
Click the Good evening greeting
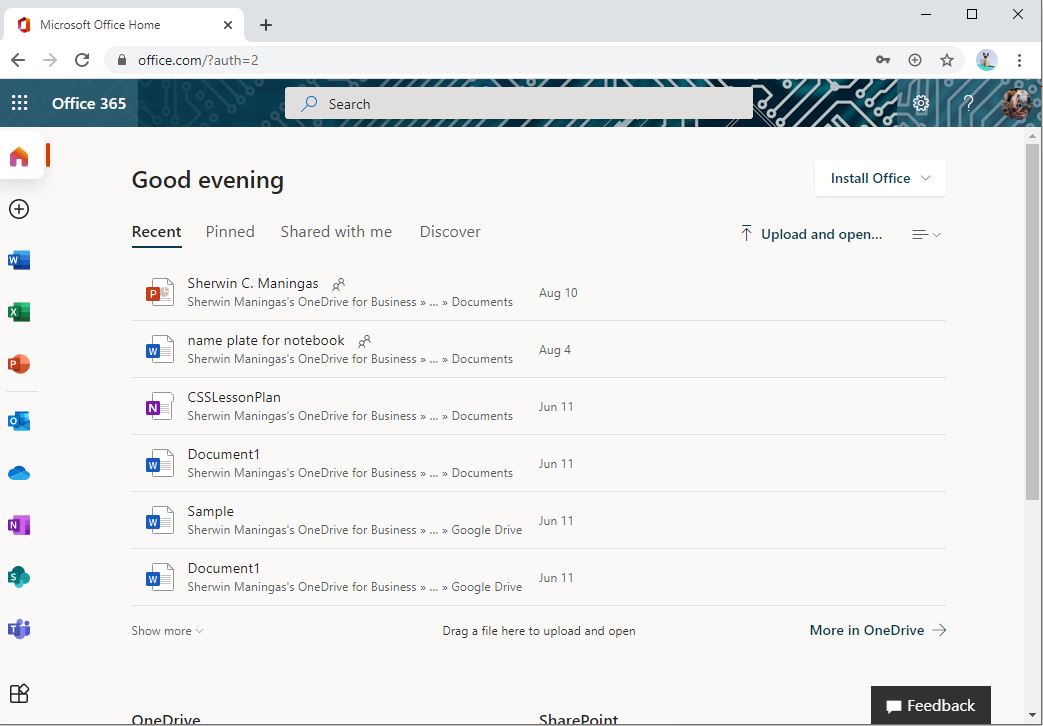208,180
